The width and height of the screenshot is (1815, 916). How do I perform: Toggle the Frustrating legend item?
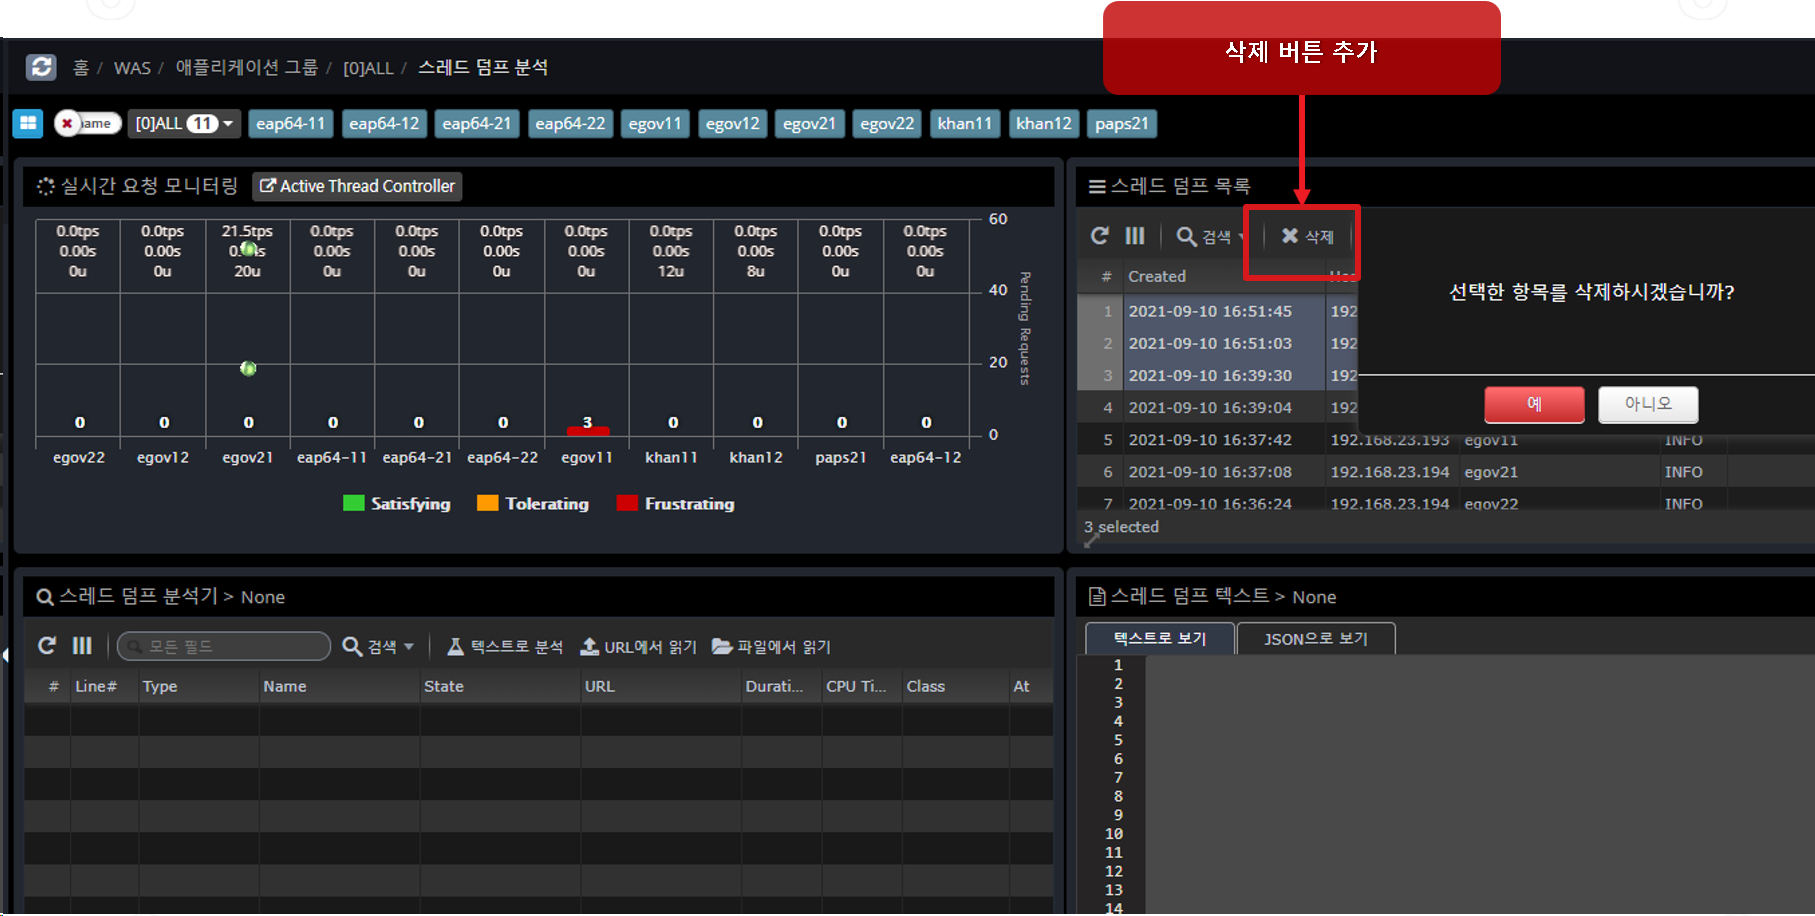pyautogui.click(x=676, y=504)
